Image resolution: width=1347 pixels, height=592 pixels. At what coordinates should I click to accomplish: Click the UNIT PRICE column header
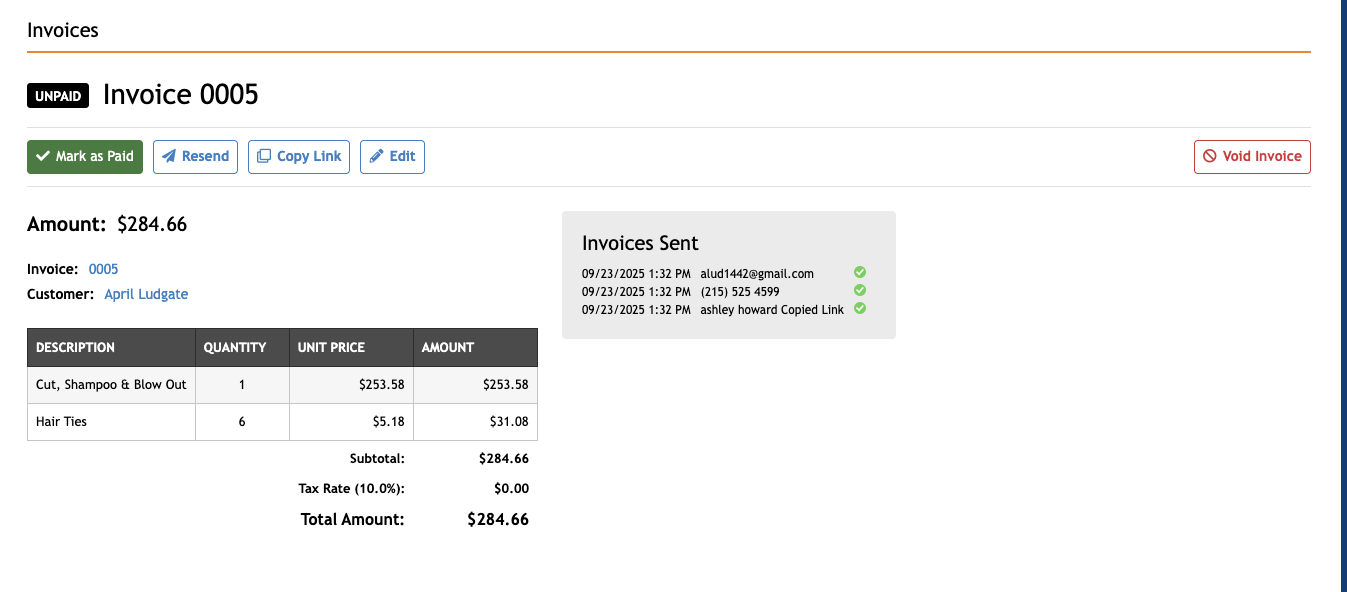pos(331,348)
